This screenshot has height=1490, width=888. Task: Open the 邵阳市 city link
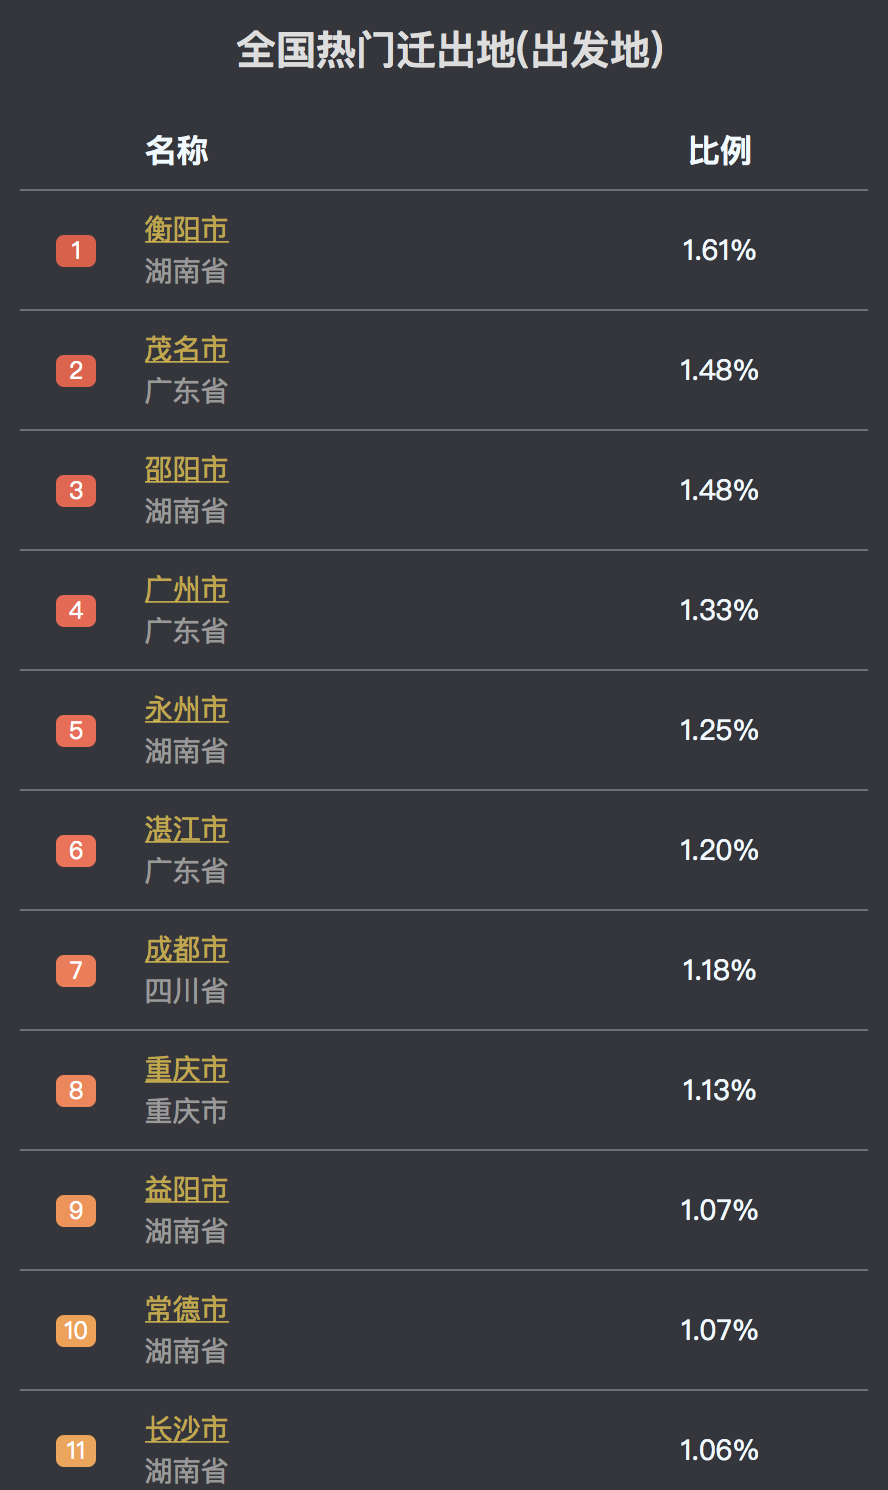tap(186, 470)
